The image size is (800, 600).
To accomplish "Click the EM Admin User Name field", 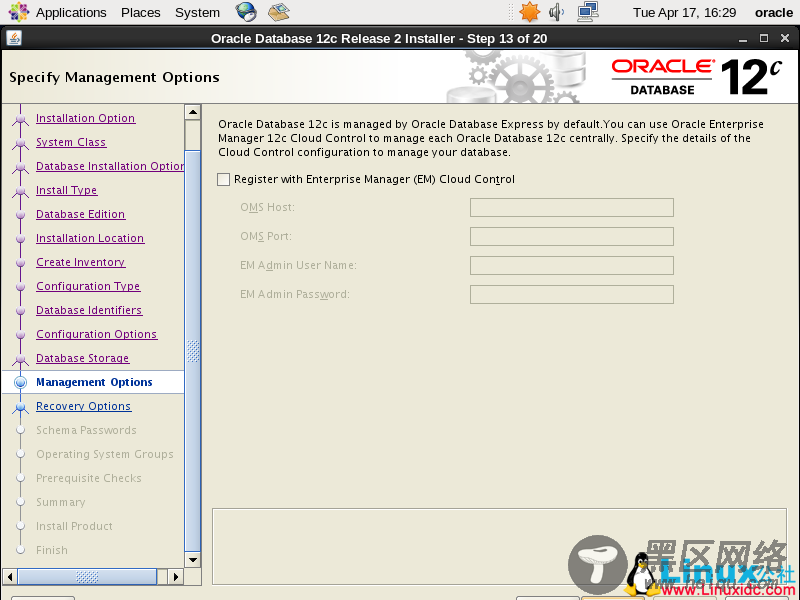I will click(571, 265).
